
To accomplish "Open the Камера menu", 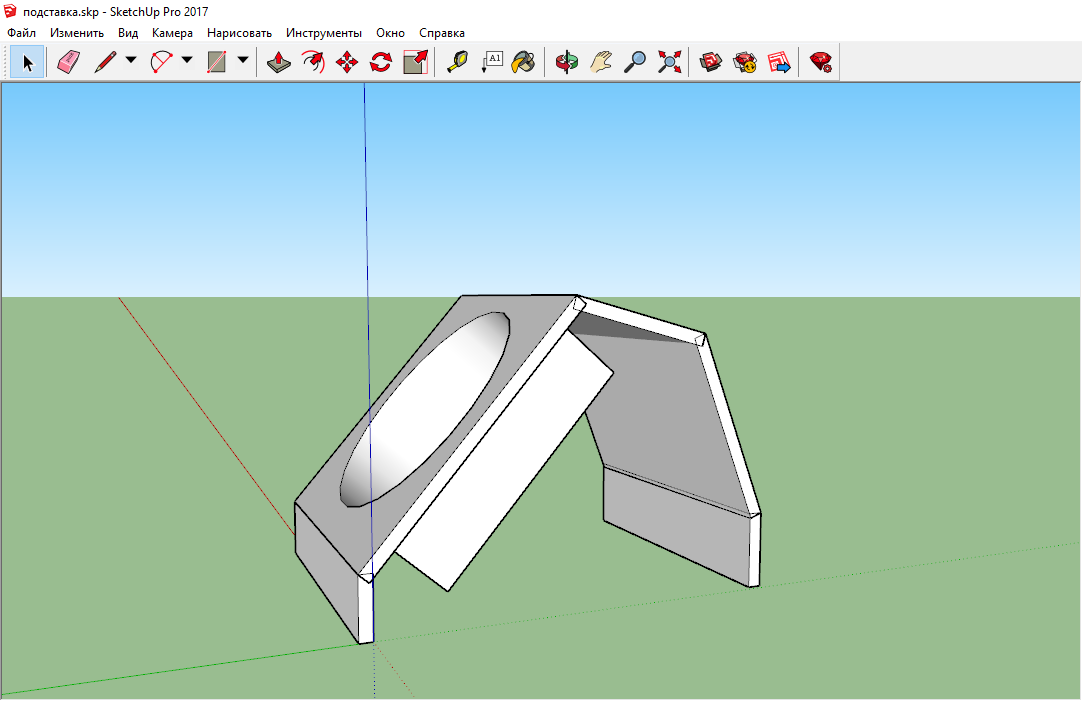I will [x=172, y=33].
